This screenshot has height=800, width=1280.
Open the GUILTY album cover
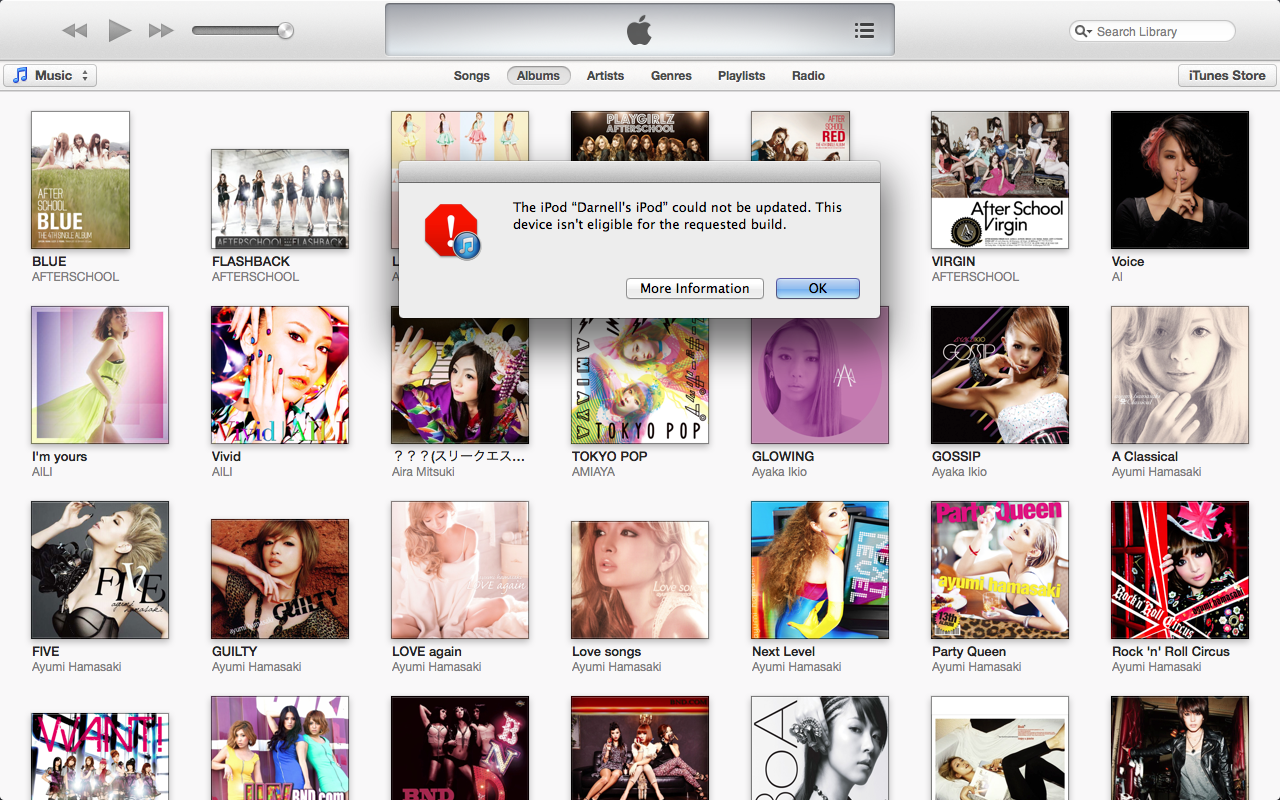280,579
